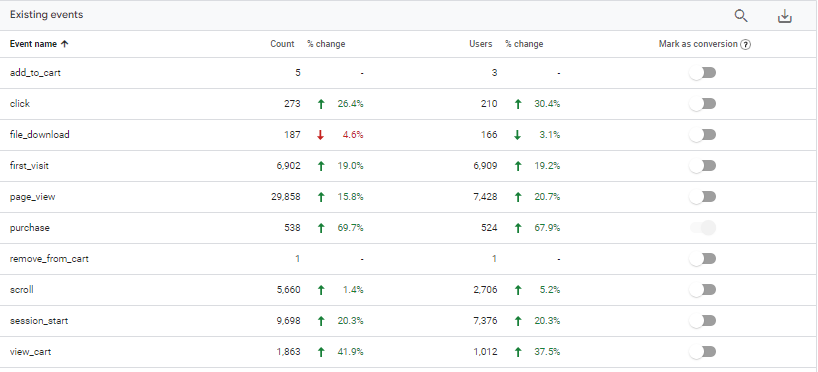Image resolution: width=818 pixels, height=372 pixels.
Task: Toggle Mark as conversion for click event
Action: [702, 104]
